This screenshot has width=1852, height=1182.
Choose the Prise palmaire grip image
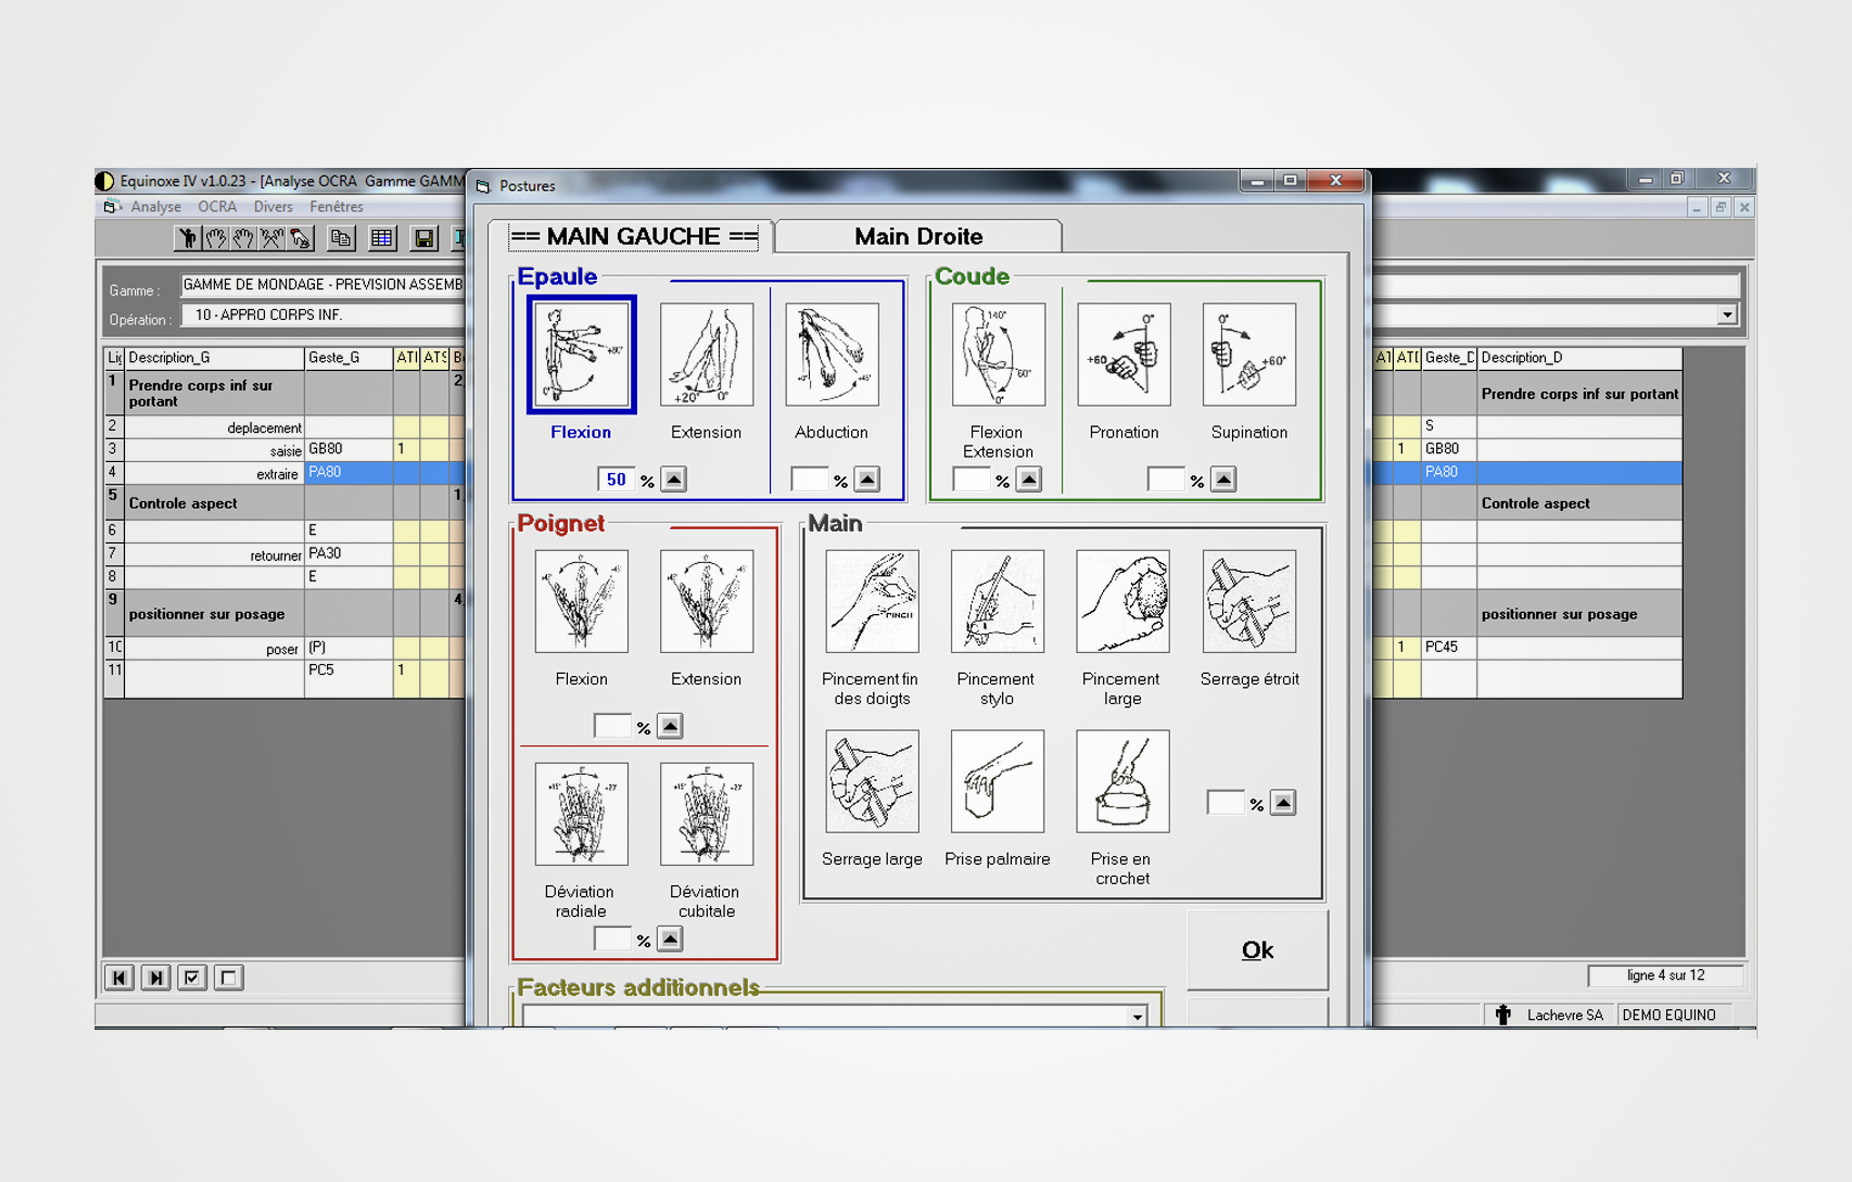[997, 781]
